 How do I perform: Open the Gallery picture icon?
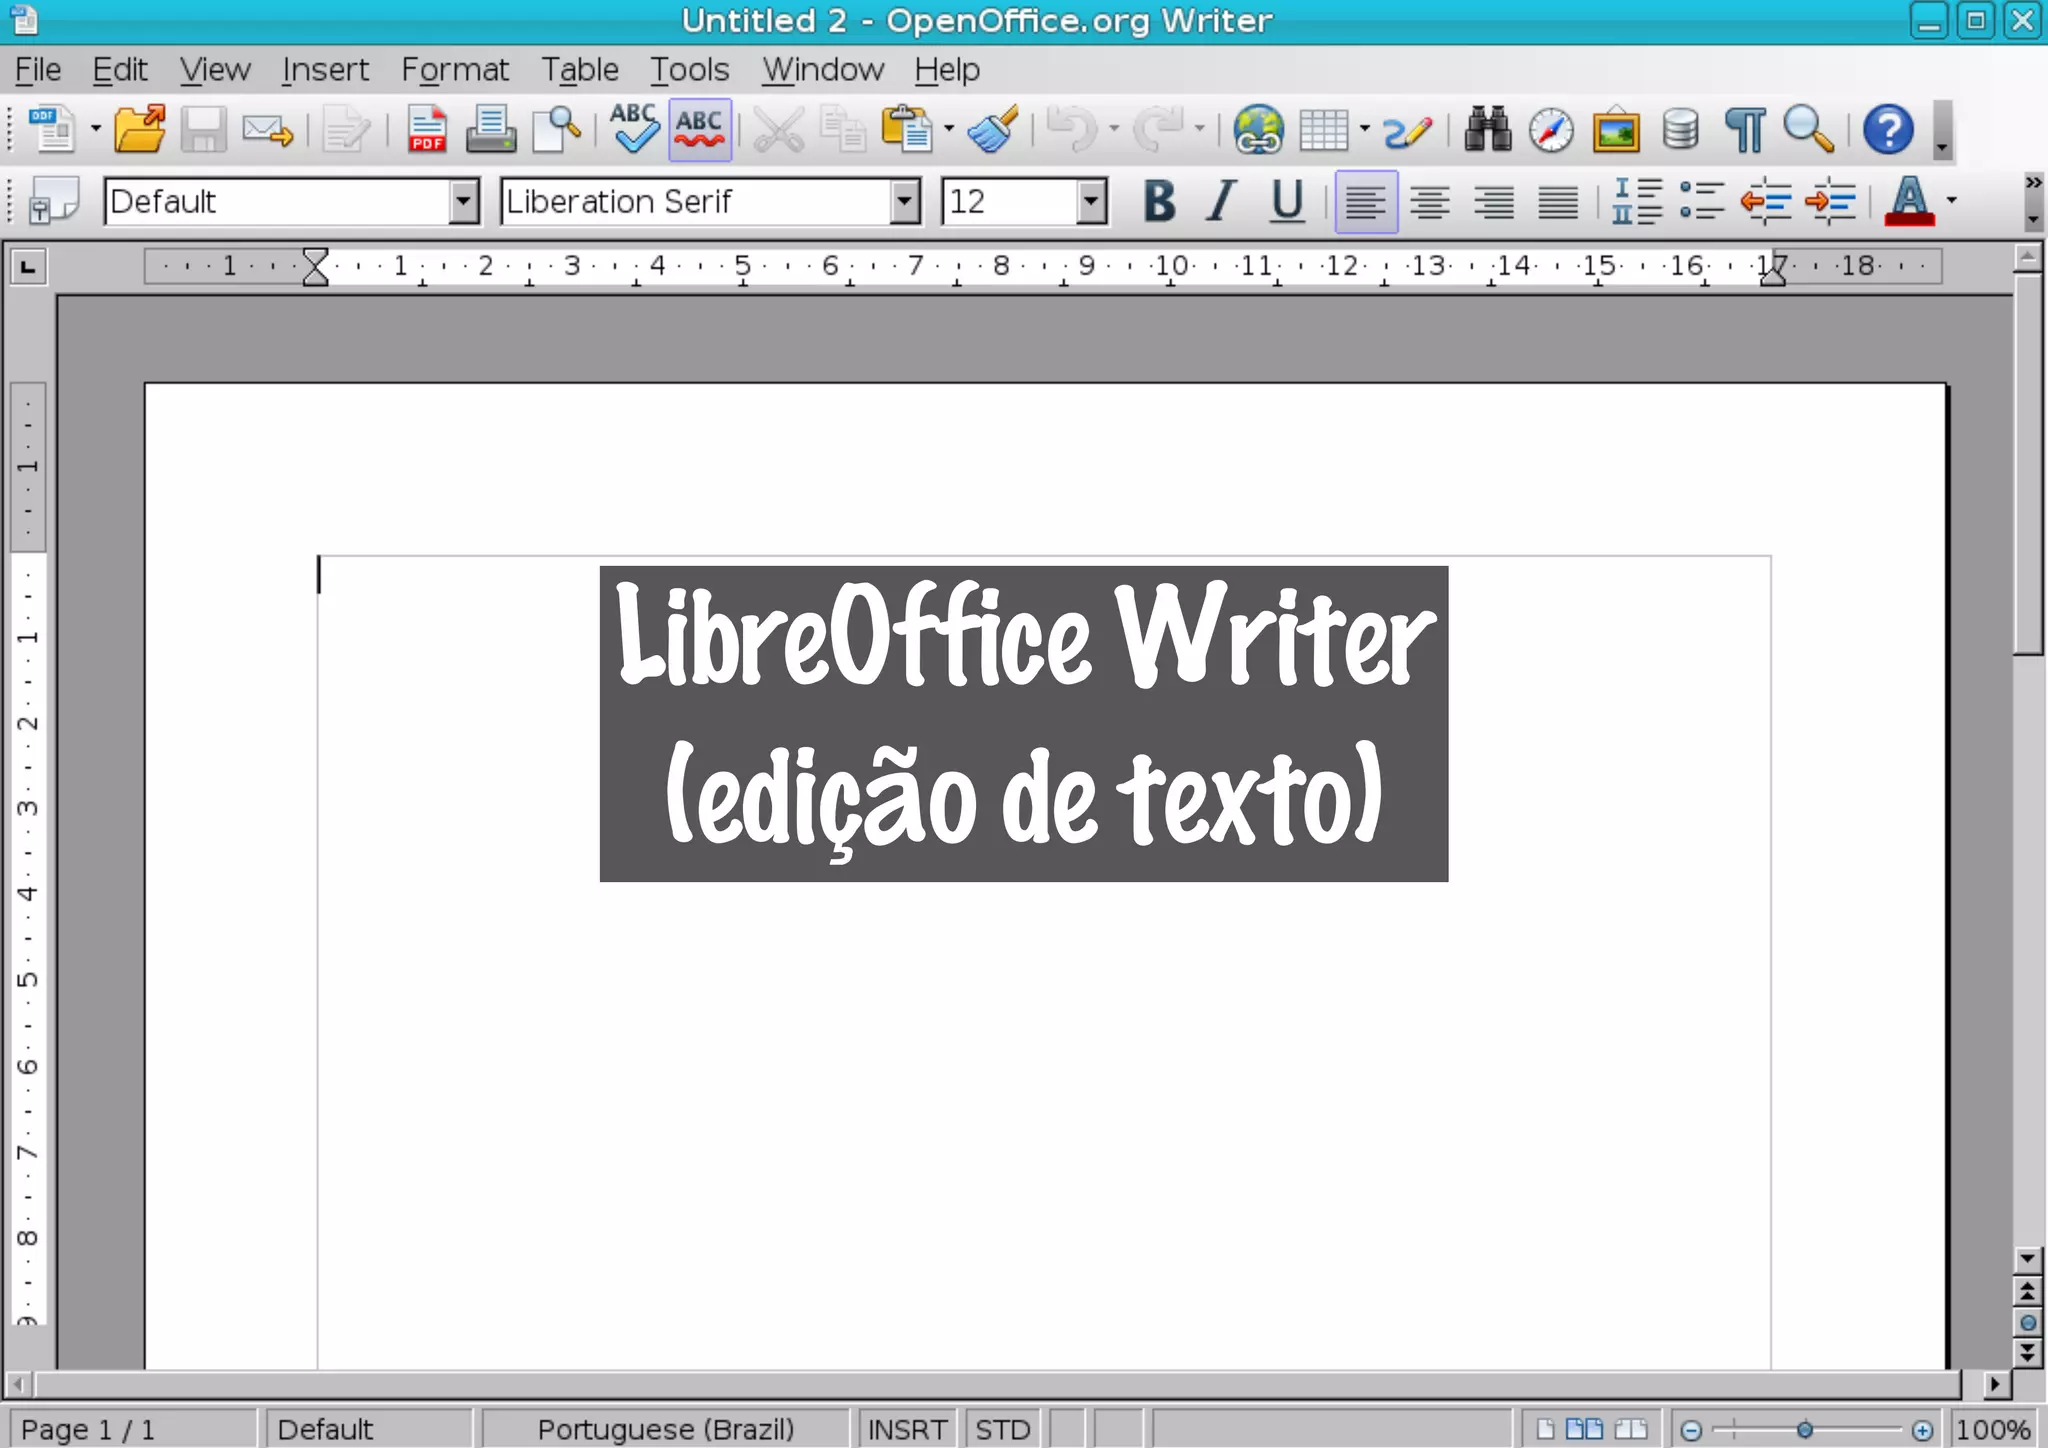click(x=1616, y=129)
